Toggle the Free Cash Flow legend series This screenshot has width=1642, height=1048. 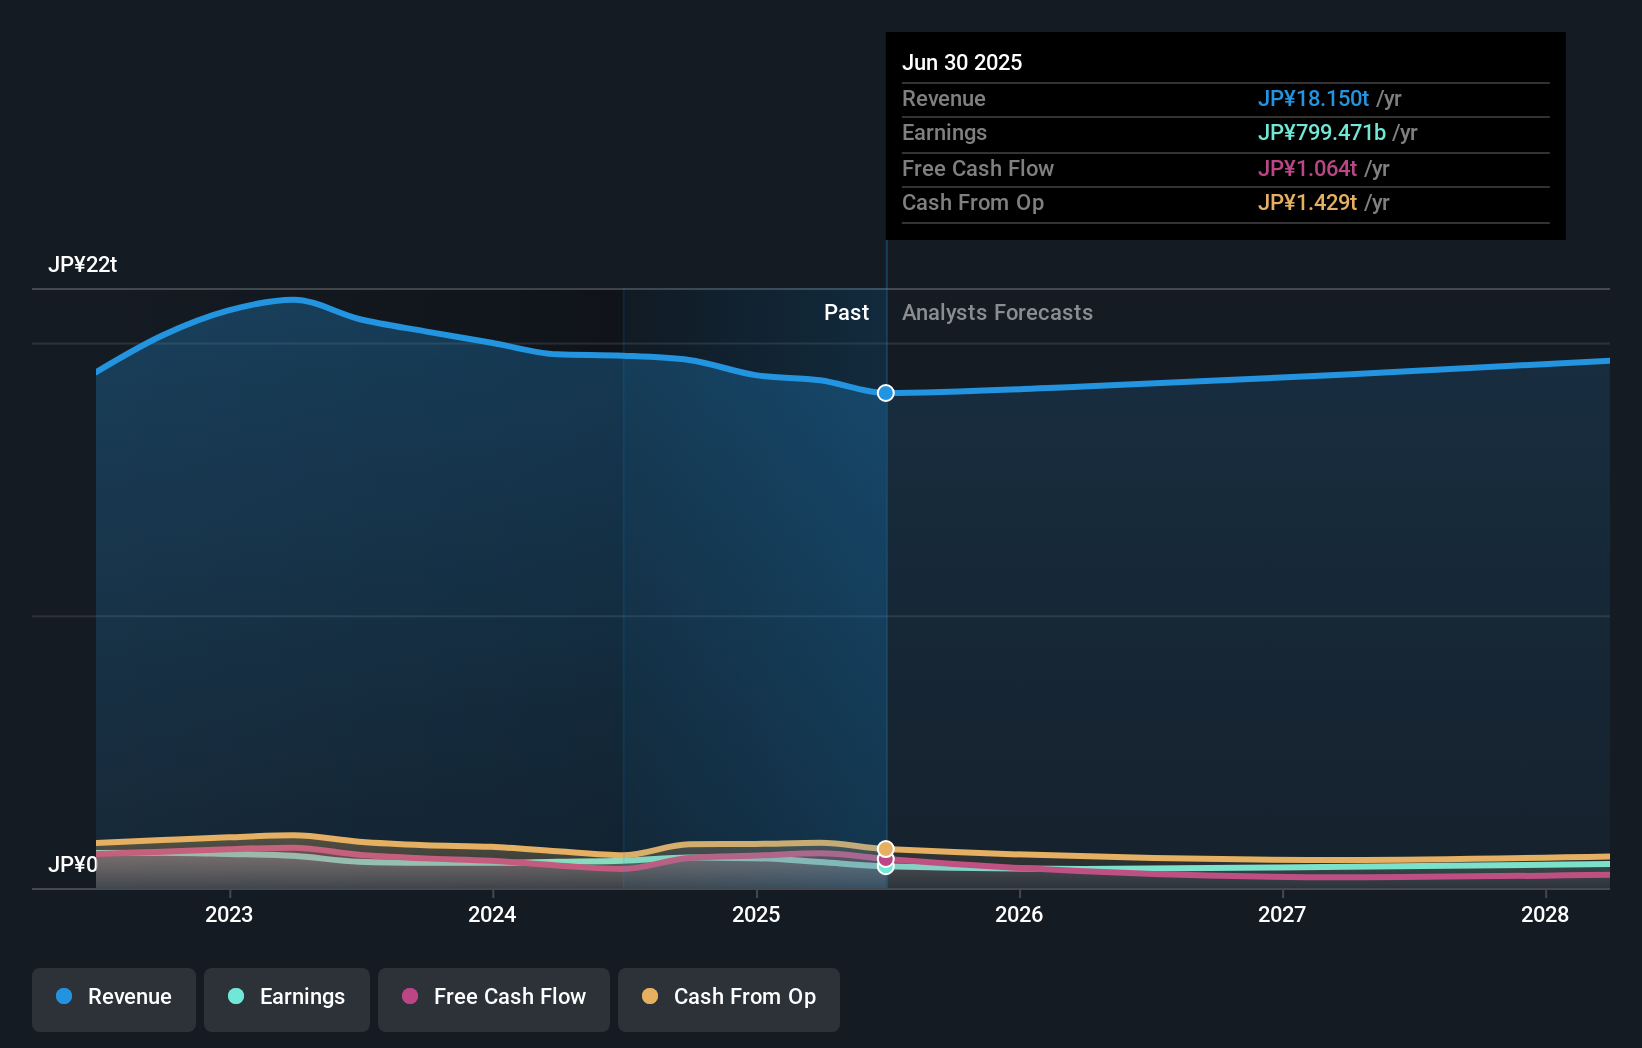coord(494,999)
